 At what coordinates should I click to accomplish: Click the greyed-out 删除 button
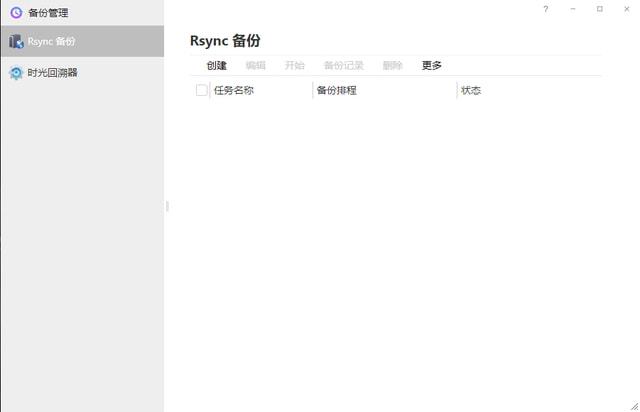click(392, 65)
